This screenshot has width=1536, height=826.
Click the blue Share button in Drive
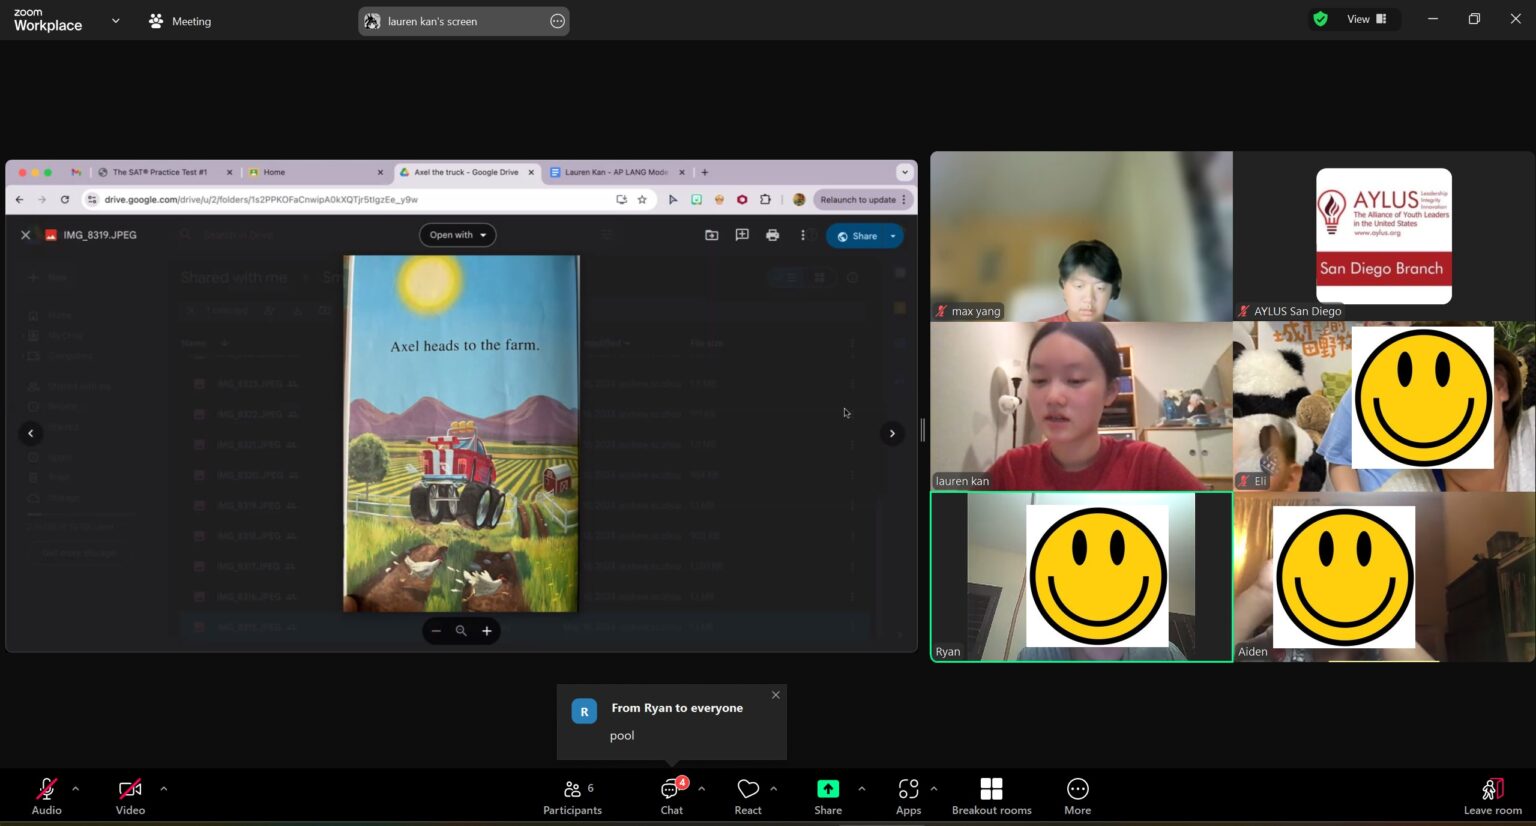click(858, 236)
